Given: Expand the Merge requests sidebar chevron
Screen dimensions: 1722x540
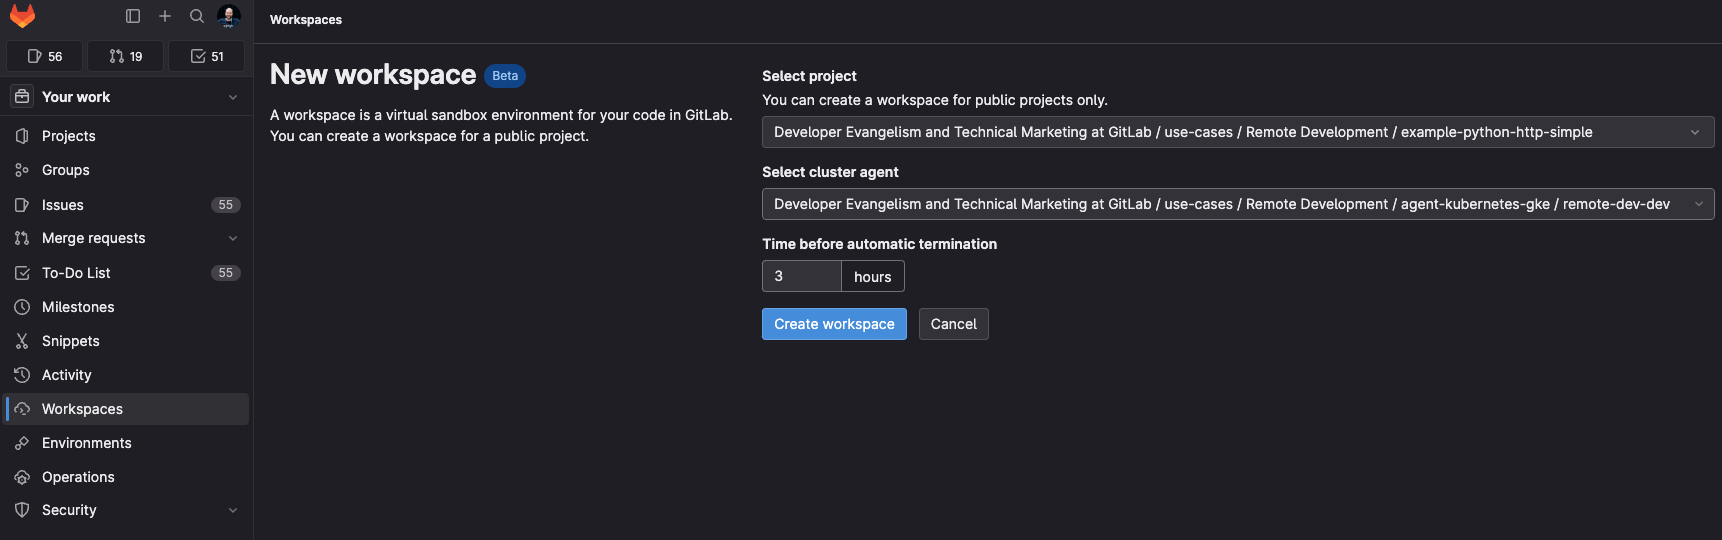Looking at the screenshot, I should 233,238.
